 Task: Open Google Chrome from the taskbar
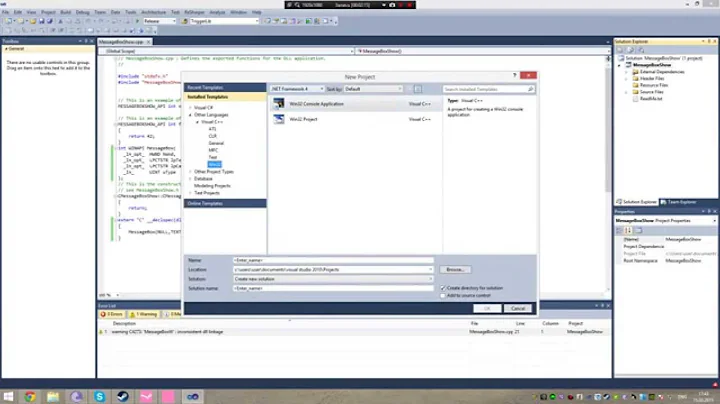coord(30,396)
